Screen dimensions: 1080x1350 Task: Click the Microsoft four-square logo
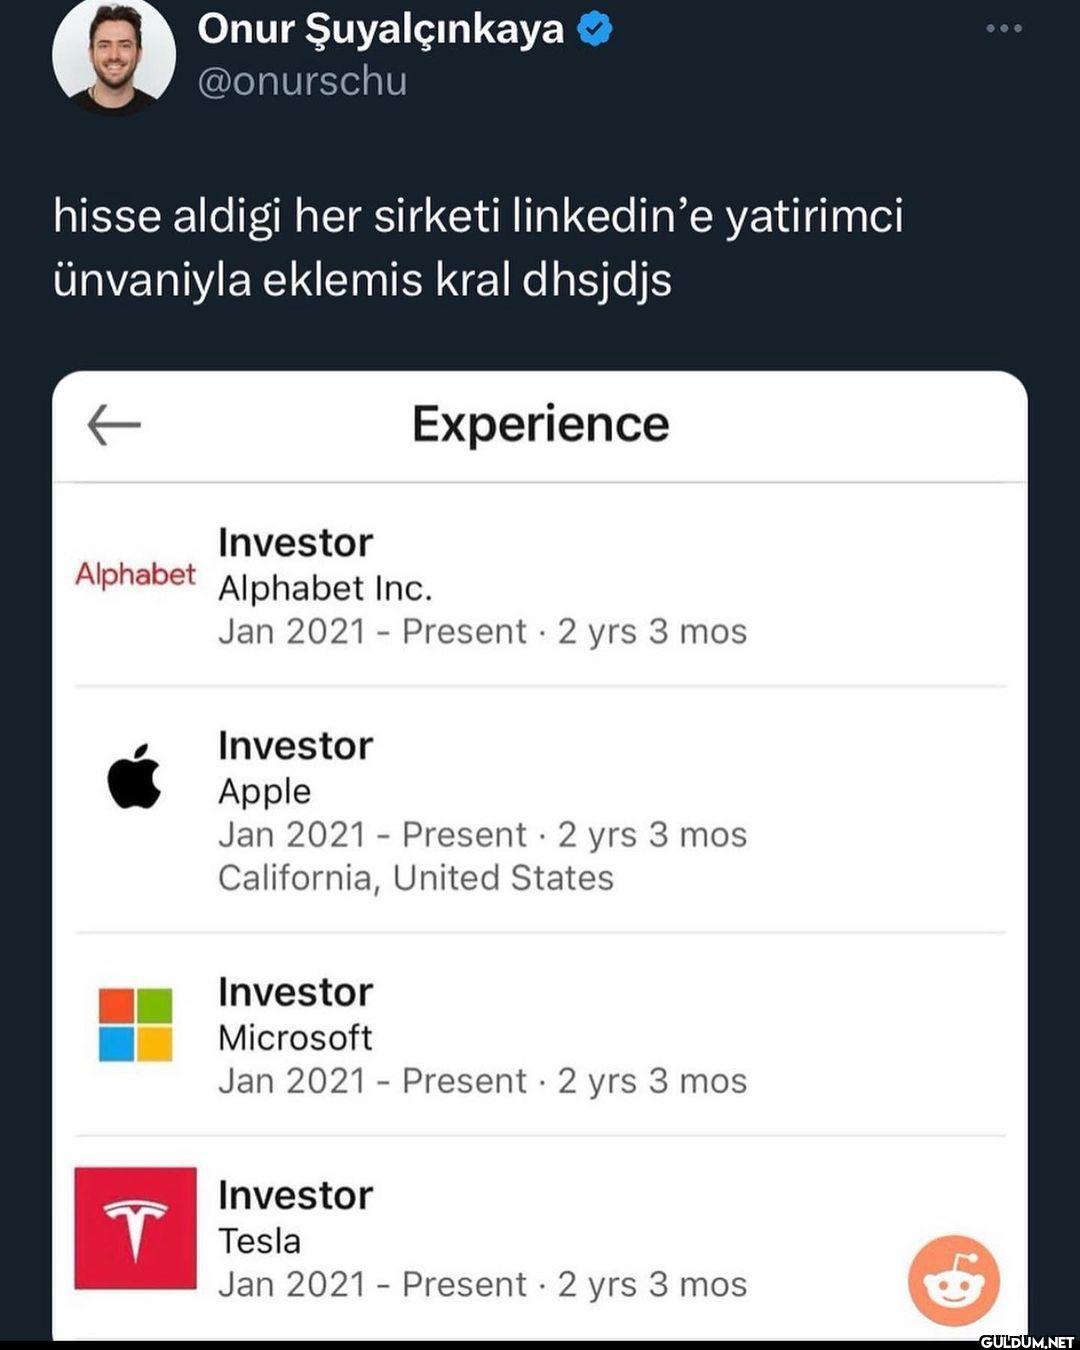pos(135,1024)
